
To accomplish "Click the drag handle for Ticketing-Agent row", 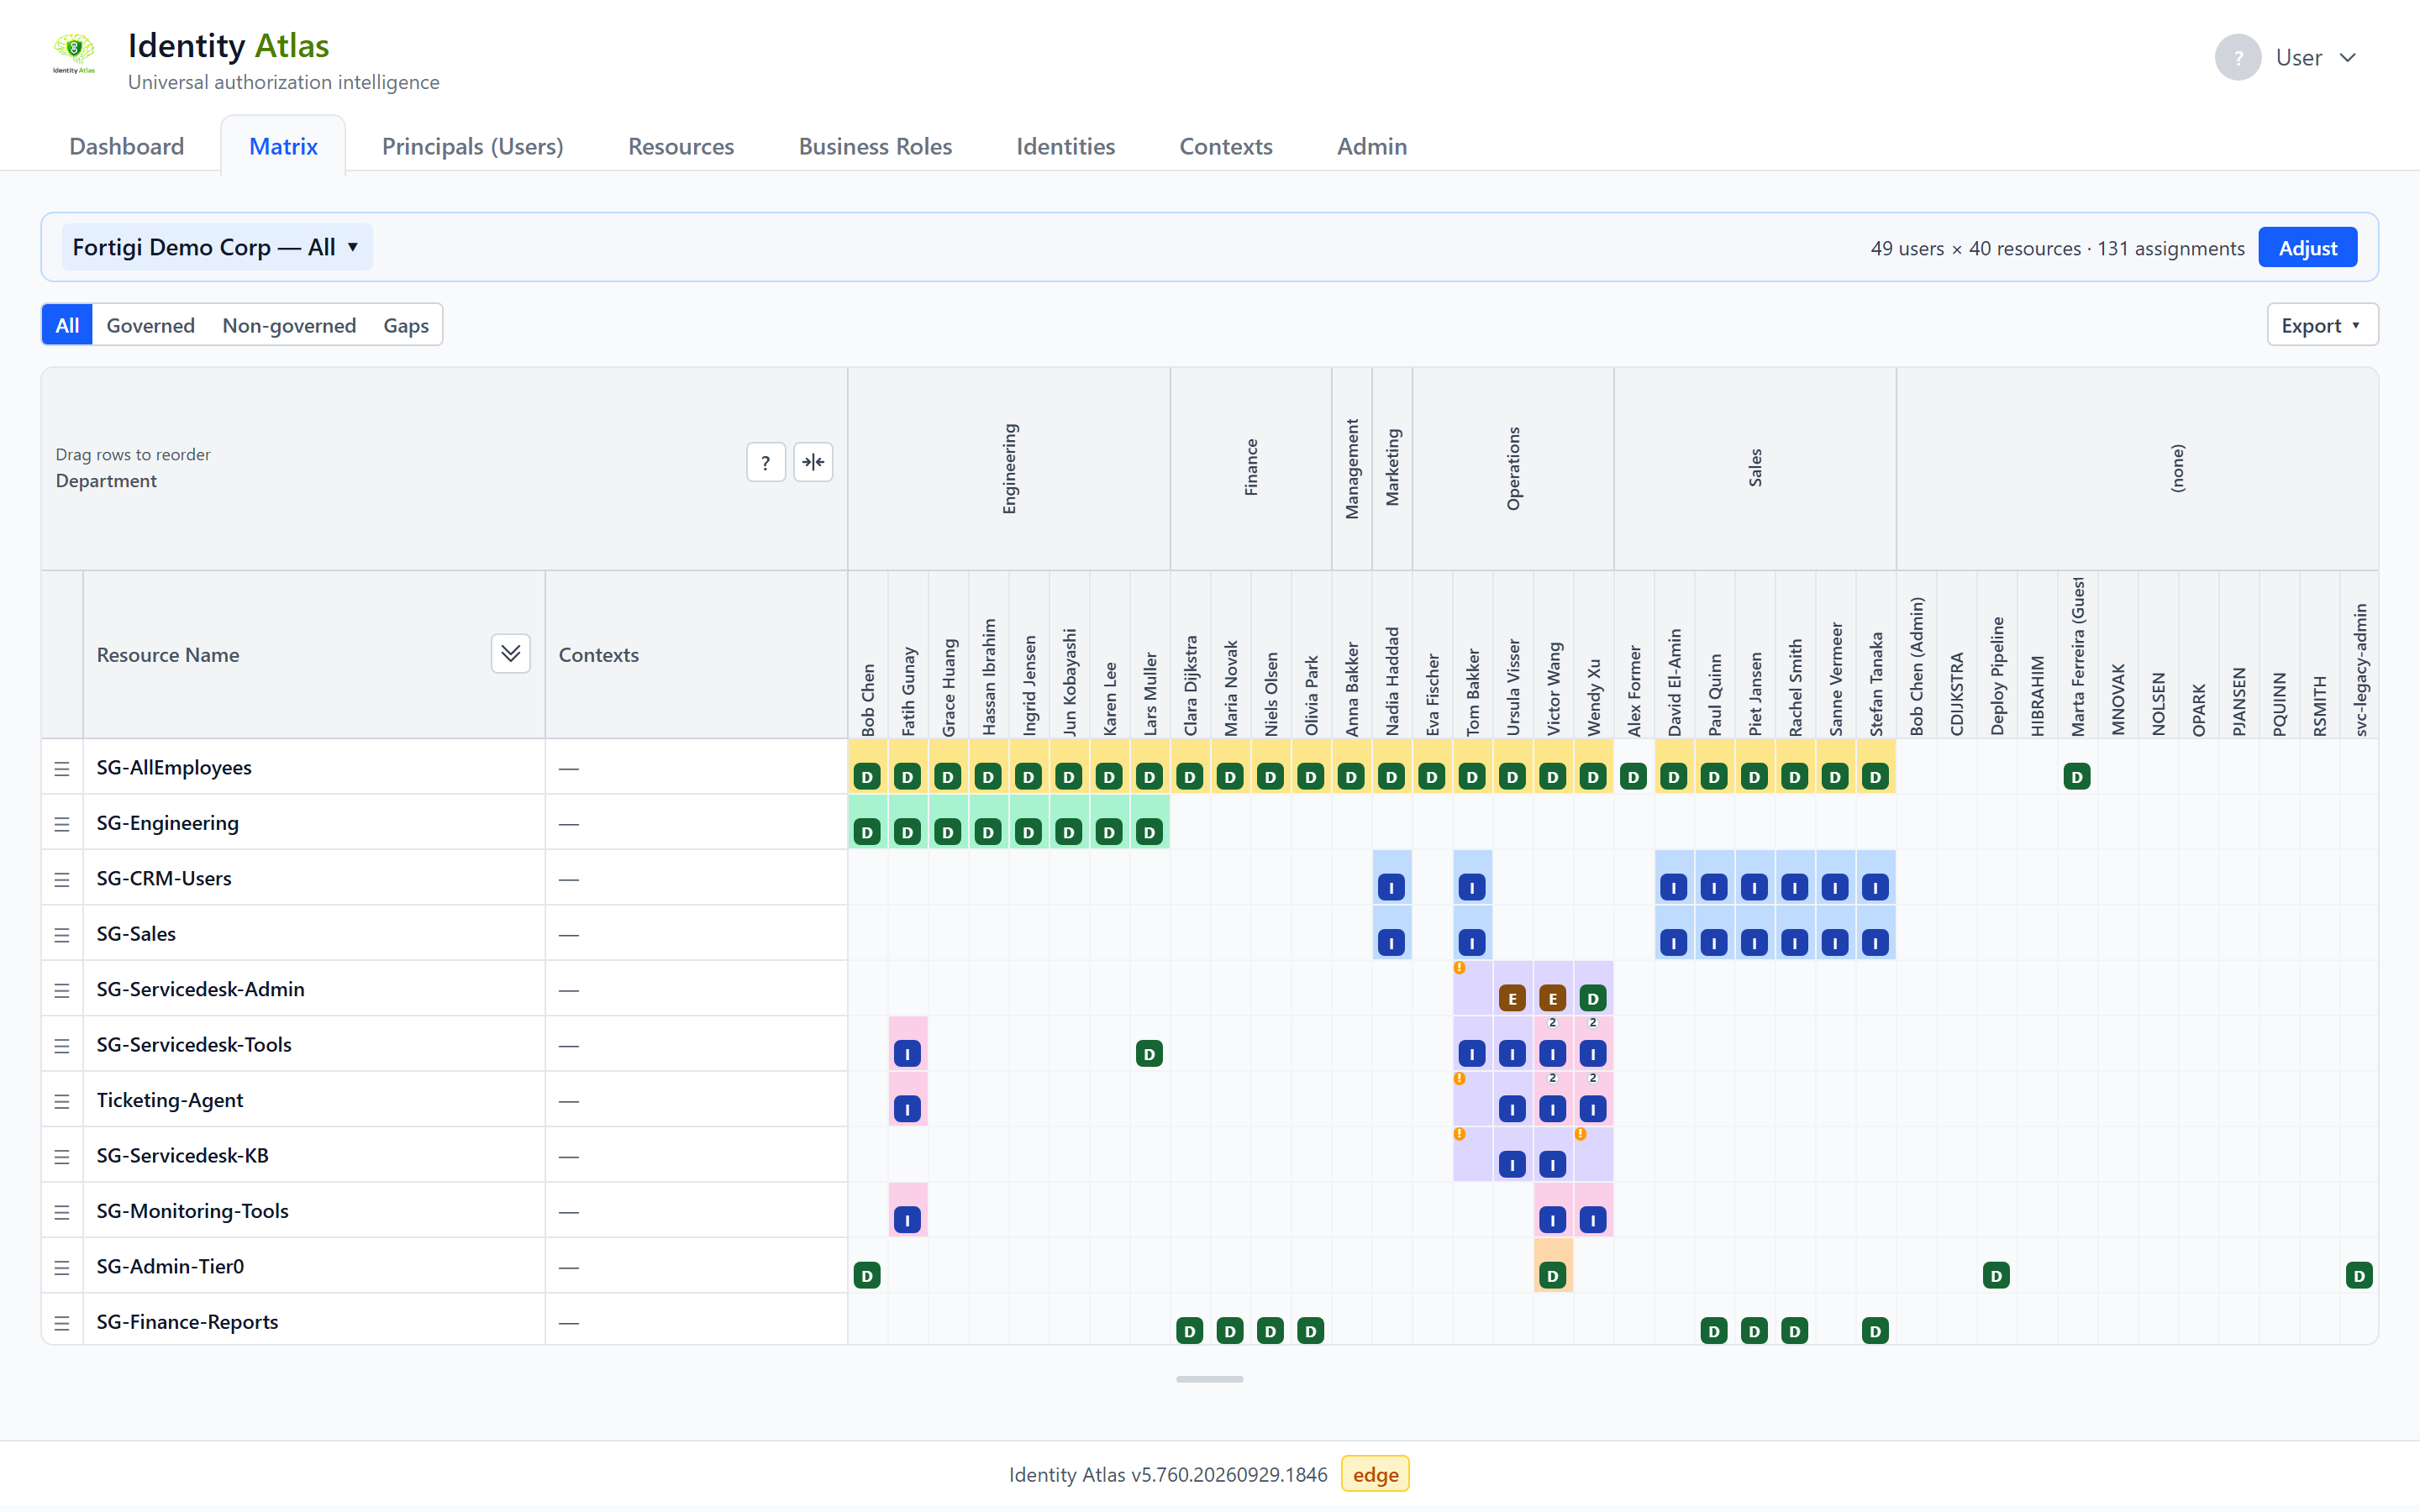I will pos(62,1101).
